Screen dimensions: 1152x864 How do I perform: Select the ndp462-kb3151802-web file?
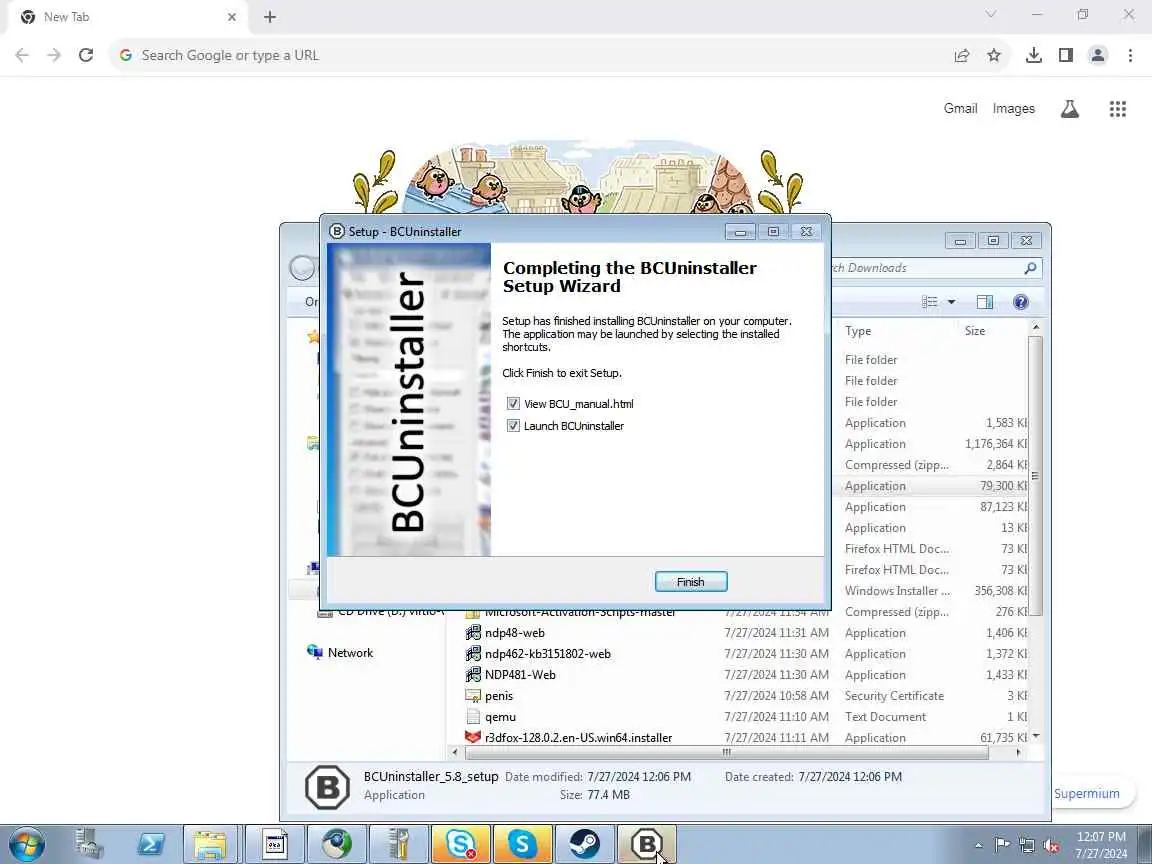pos(547,654)
